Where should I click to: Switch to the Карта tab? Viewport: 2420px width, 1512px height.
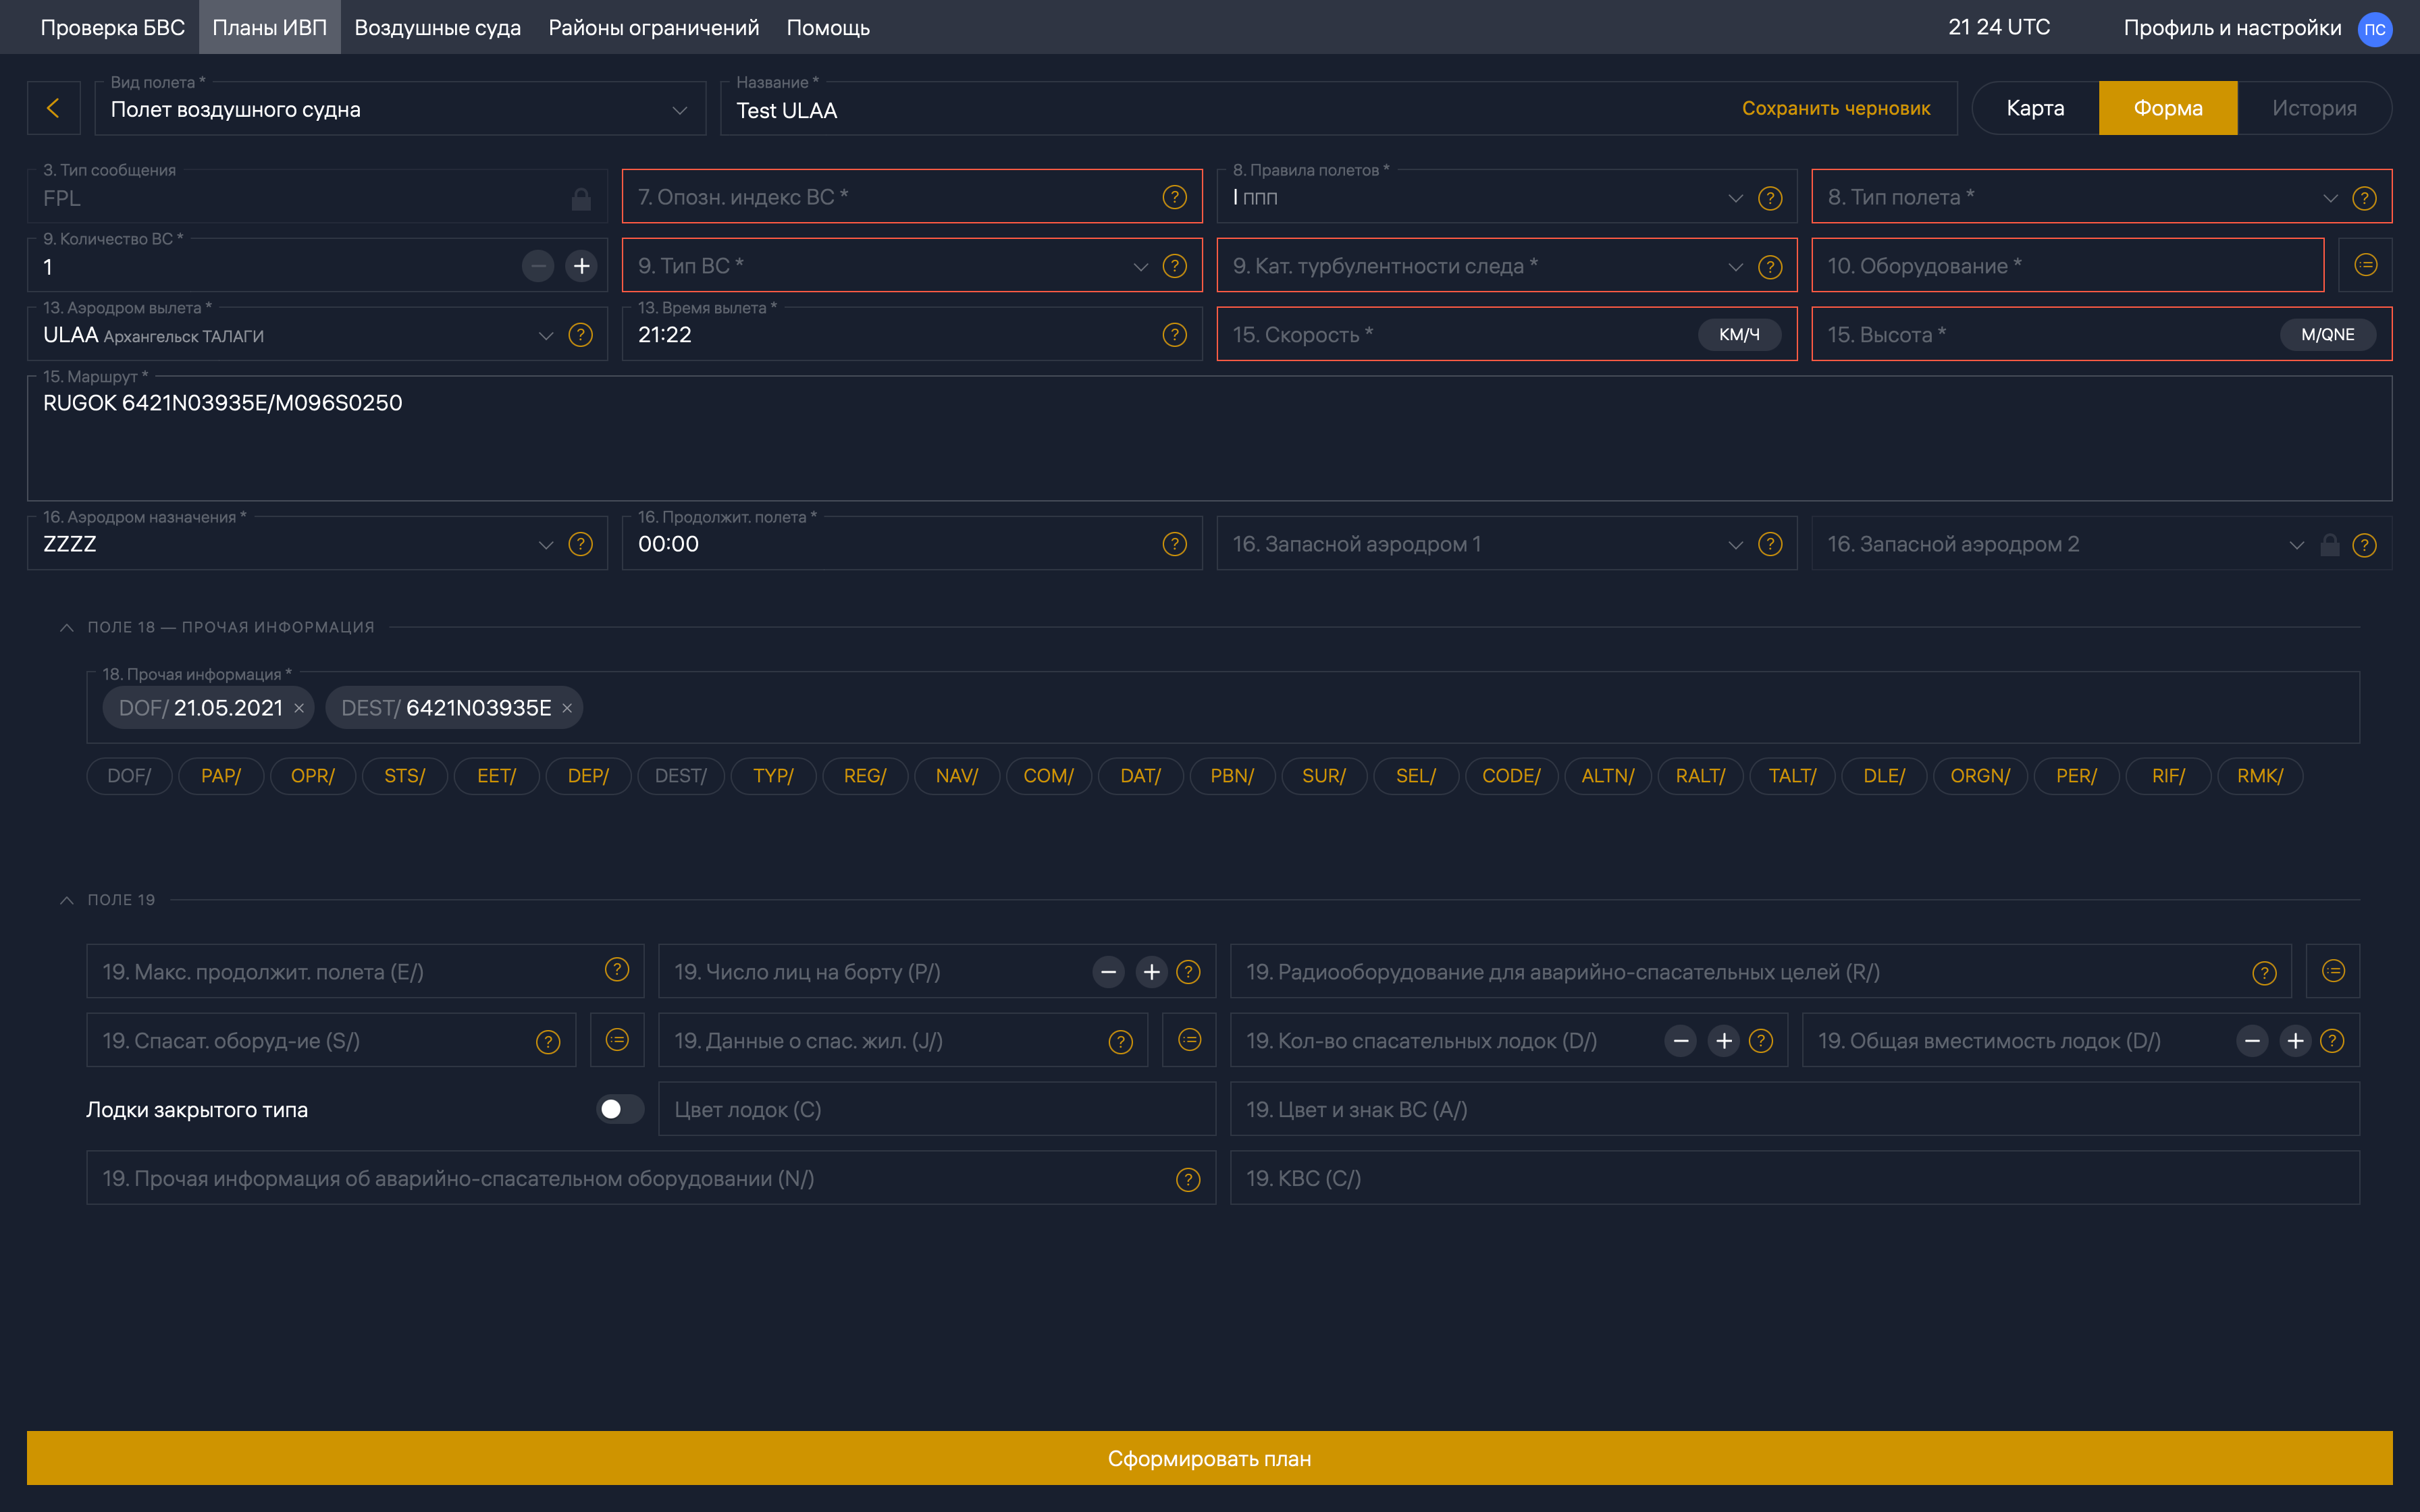coord(2034,108)
